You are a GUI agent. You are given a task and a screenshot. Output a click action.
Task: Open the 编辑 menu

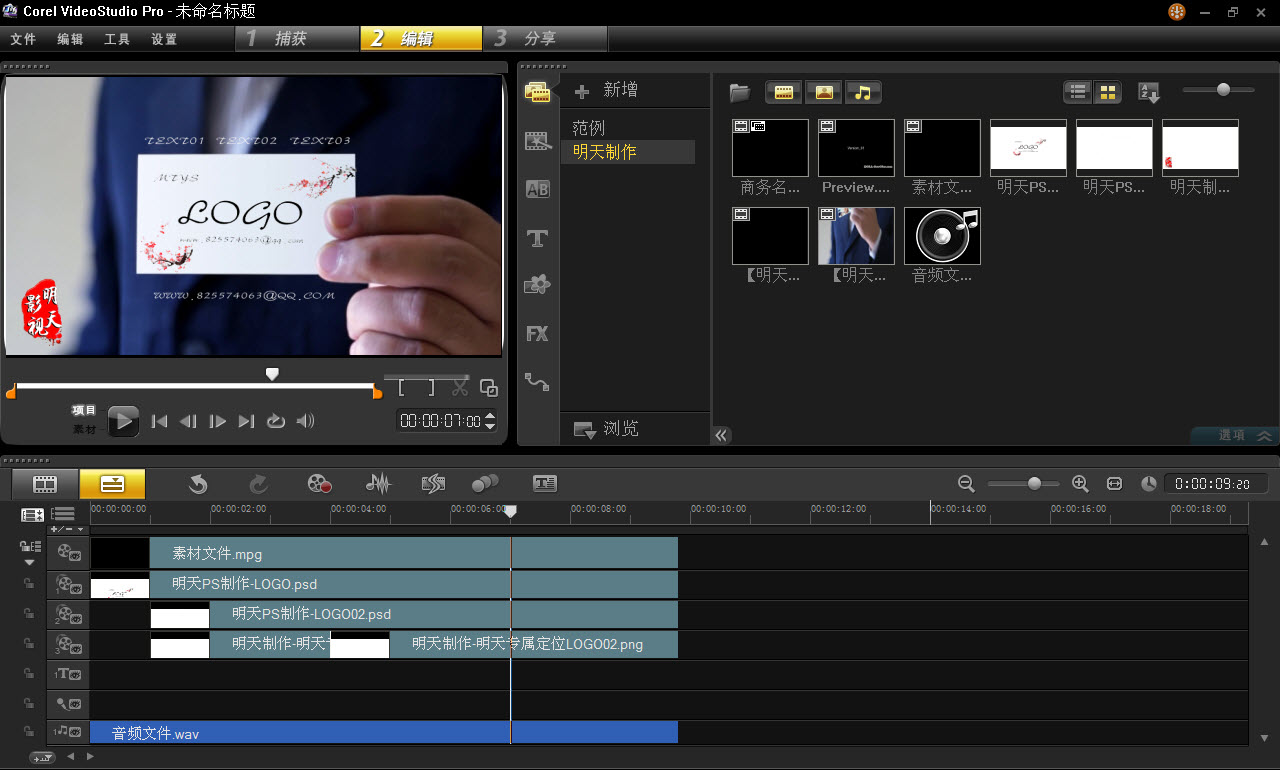click(x=70, y=39)
